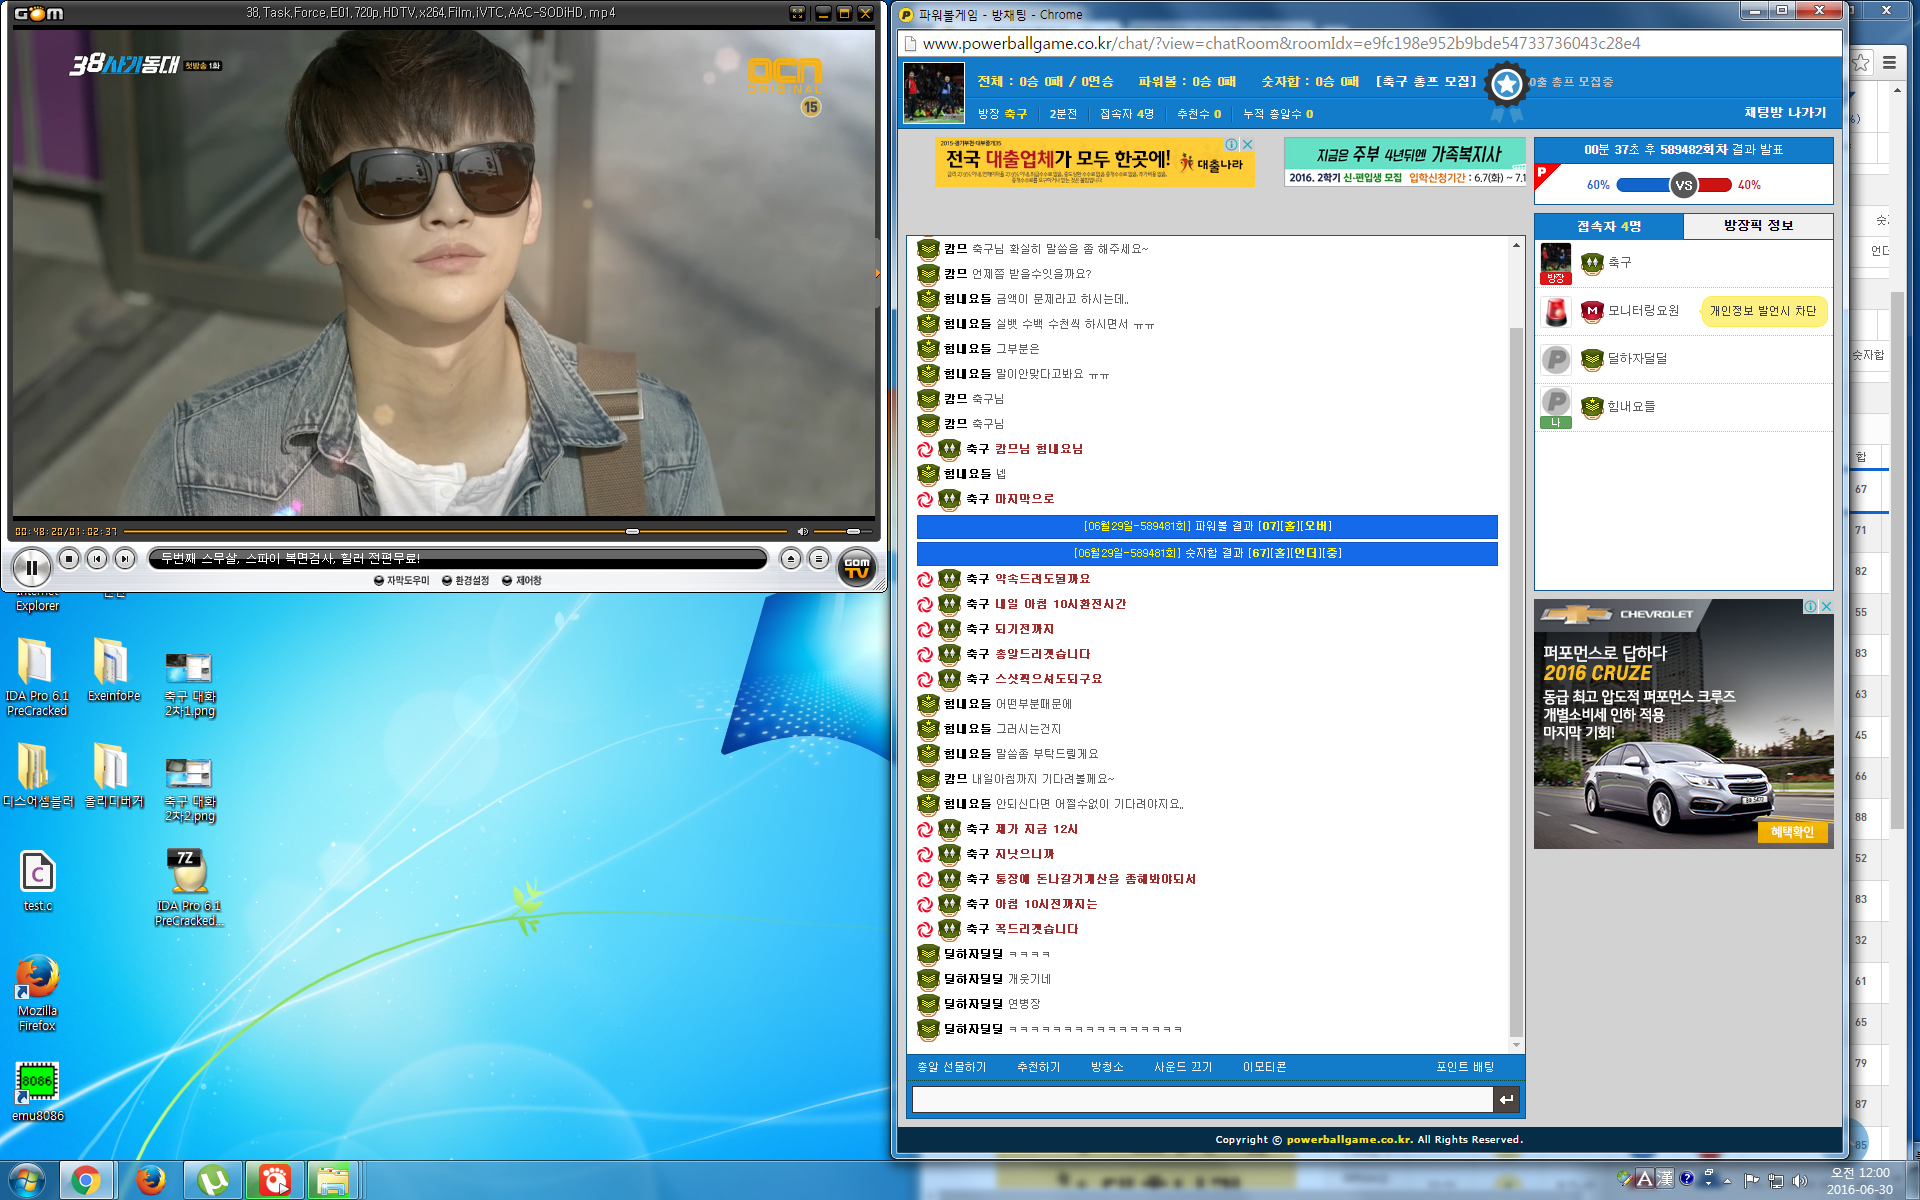
Task: Launch Mozilla Firefox desktop shortcut
Action: pyautogui.click(x=37, y=992)
